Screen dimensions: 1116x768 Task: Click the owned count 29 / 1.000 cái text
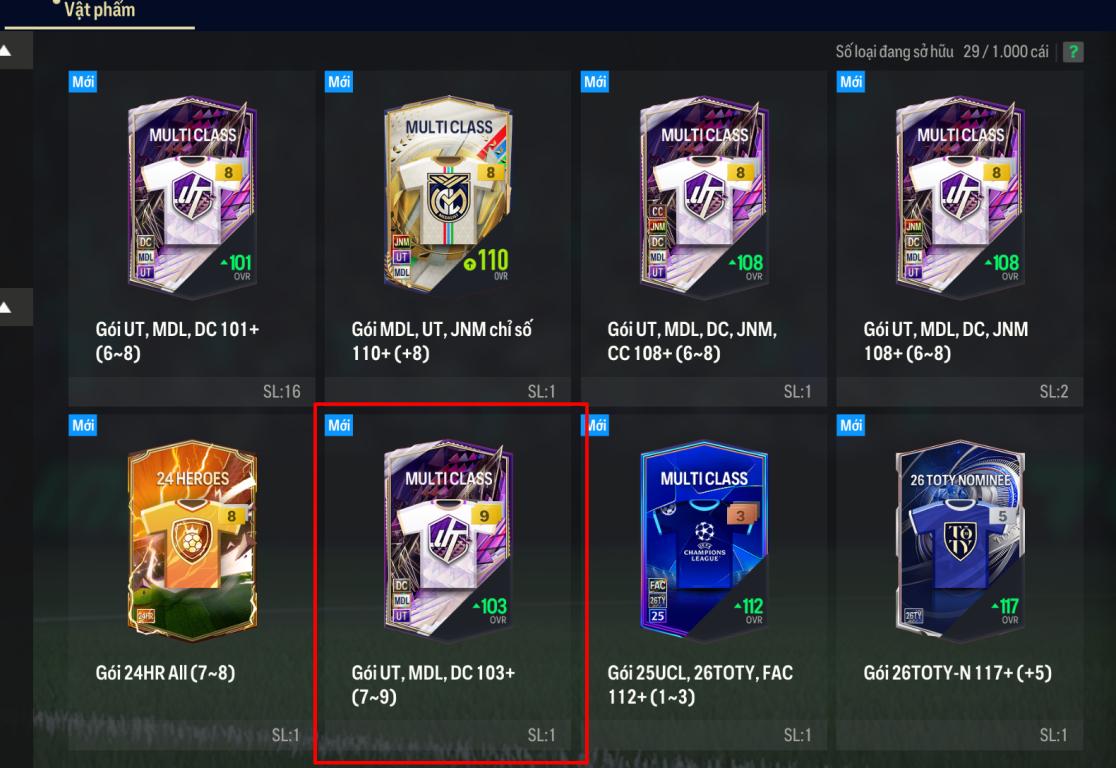click(1005, 51)
